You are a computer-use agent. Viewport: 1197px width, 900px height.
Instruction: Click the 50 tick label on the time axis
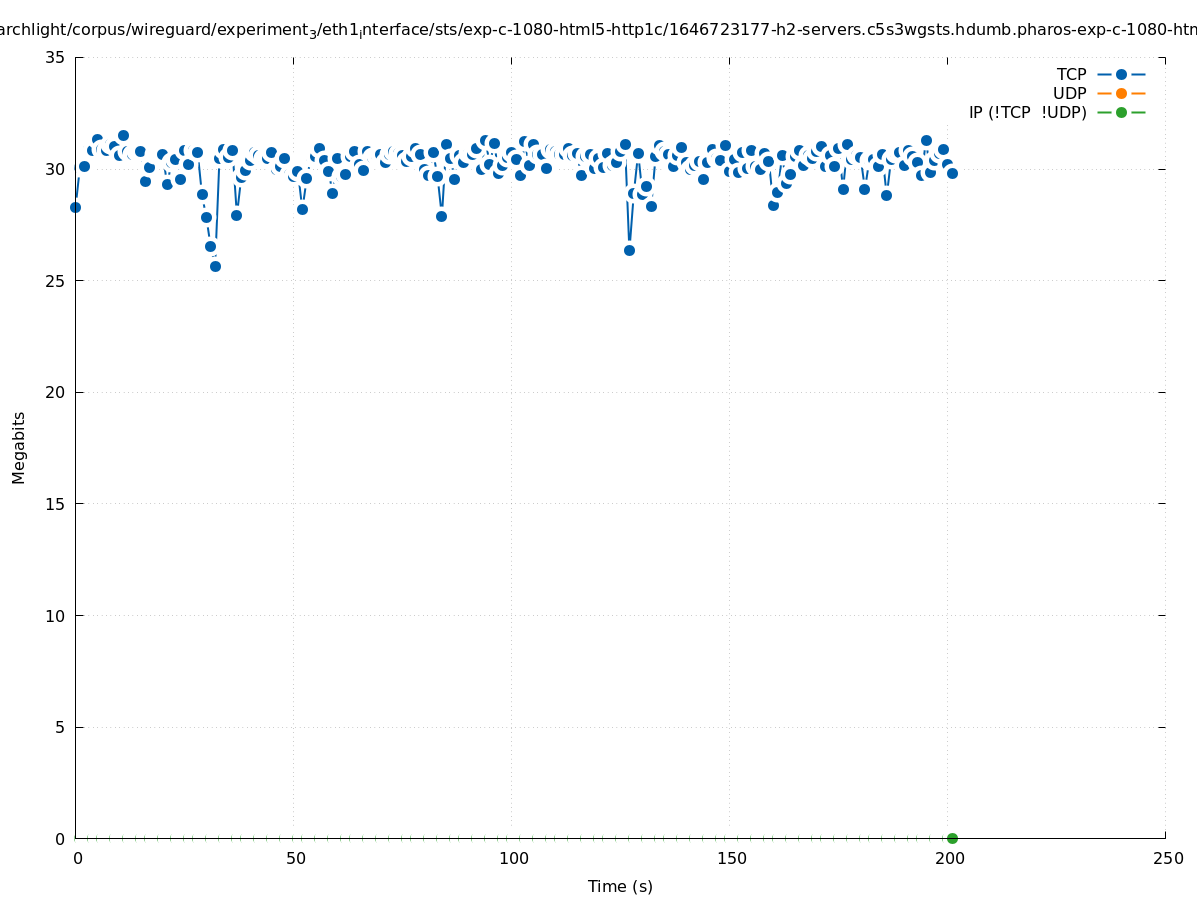pyautogui.click(x=295, y=859)
